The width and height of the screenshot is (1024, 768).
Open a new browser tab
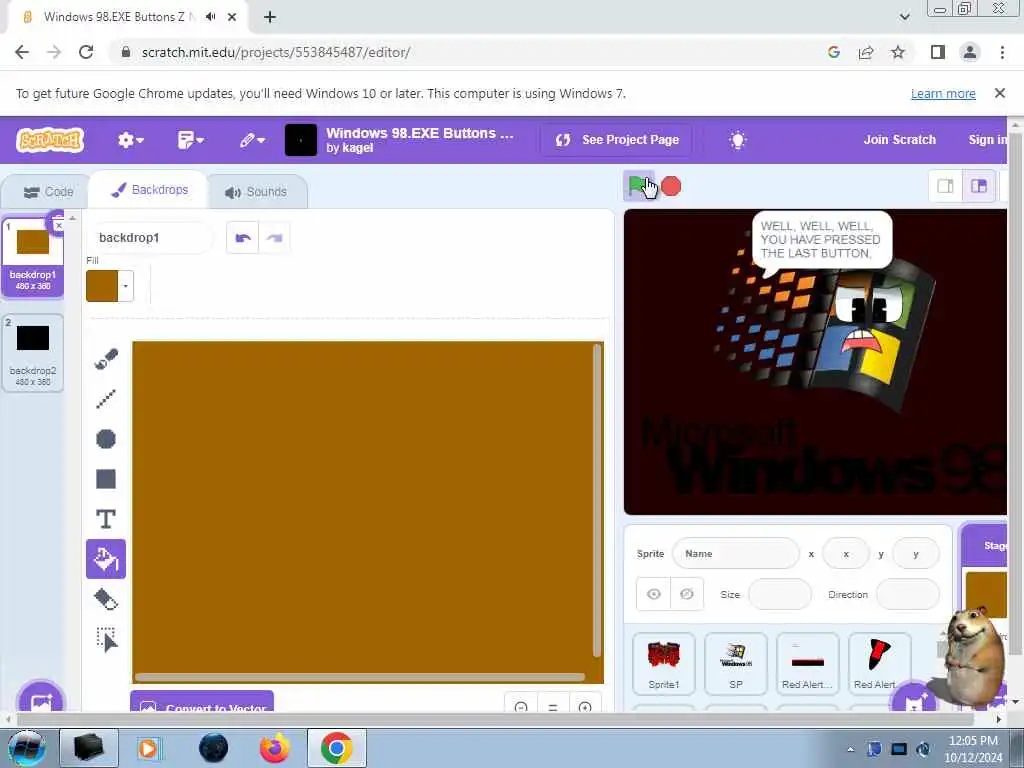[x=270, y=17]
